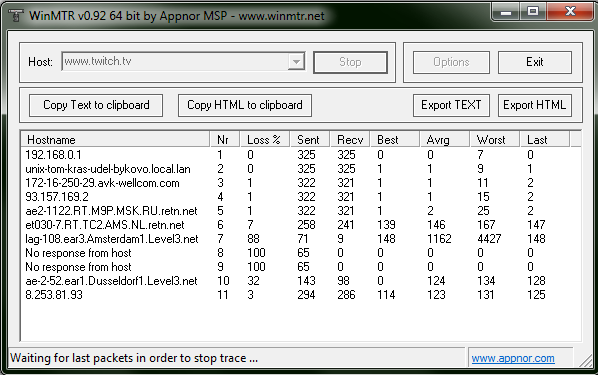This screenshot has width=598, height=375.
Task: Click the Worst value 167
Action: pyautogui.click(x=486, y=225)
